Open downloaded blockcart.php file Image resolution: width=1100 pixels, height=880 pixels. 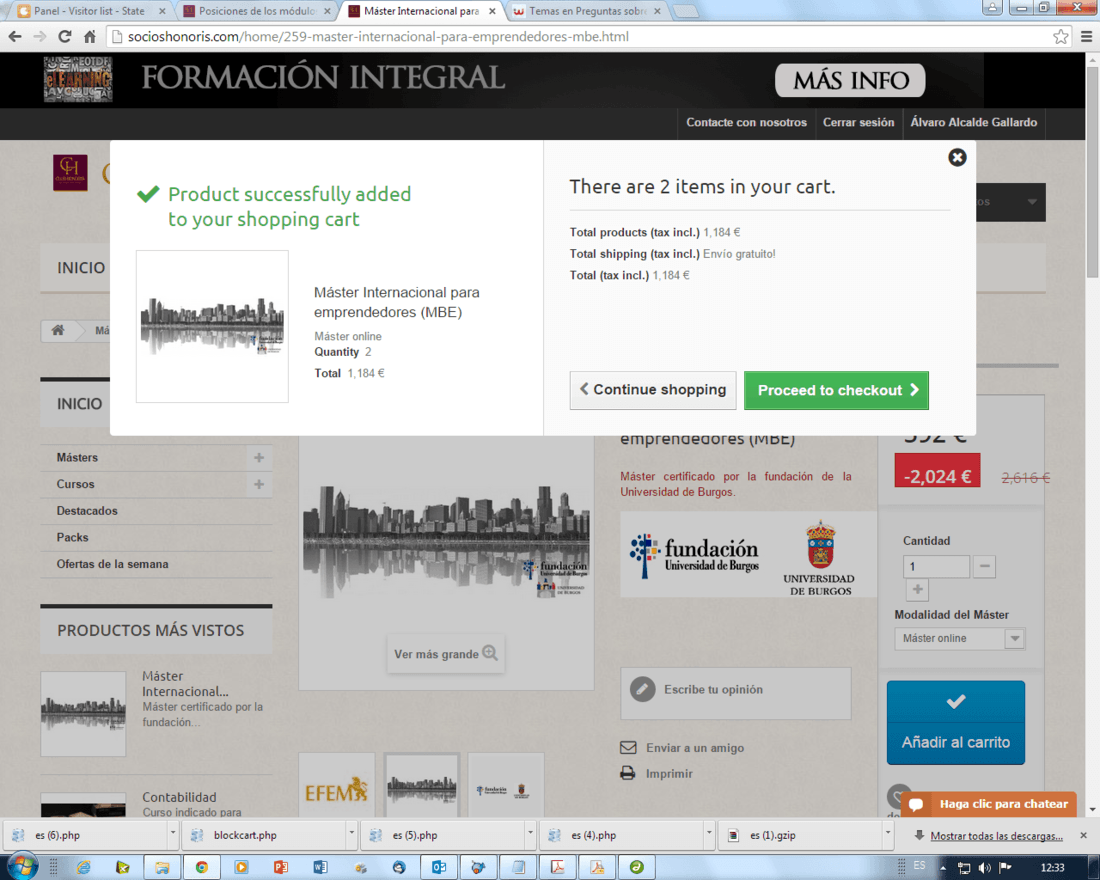pyautogui.click(x=264, y=835)
